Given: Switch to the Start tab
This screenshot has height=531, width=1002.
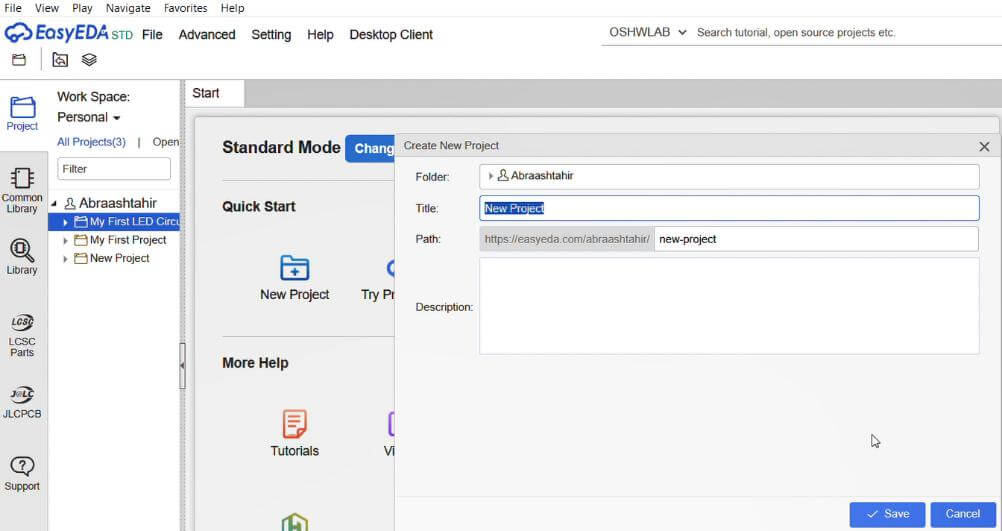Looking at the screenshot, I should [215, 93].
